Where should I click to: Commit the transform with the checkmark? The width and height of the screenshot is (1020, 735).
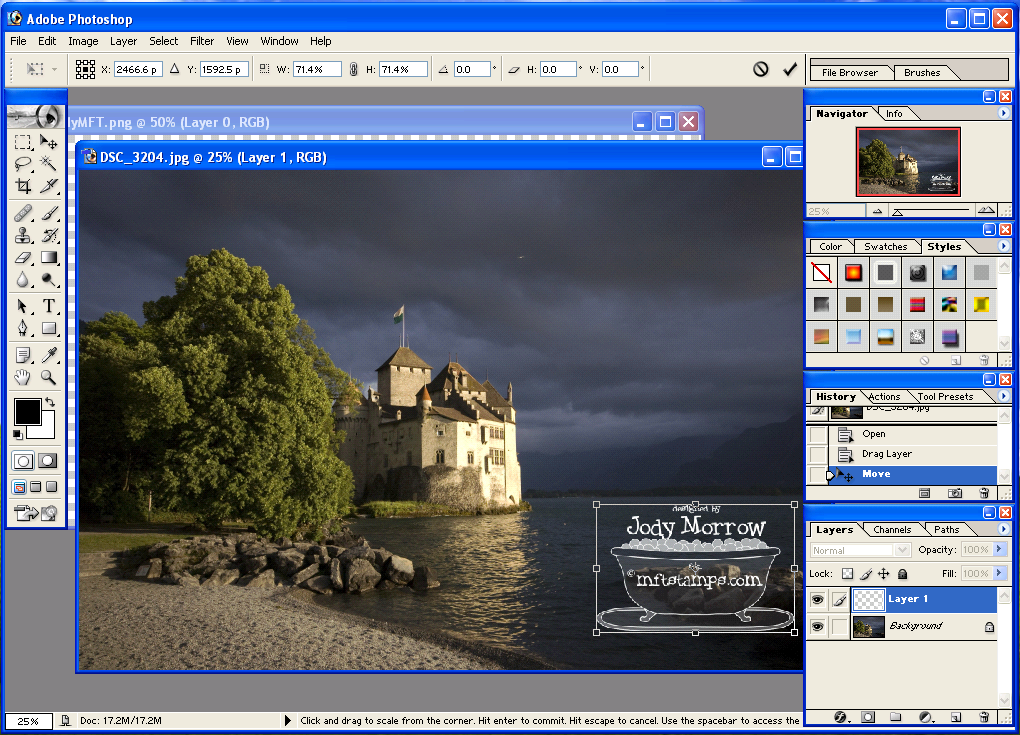pyautogui.click(x=790, y=69)
